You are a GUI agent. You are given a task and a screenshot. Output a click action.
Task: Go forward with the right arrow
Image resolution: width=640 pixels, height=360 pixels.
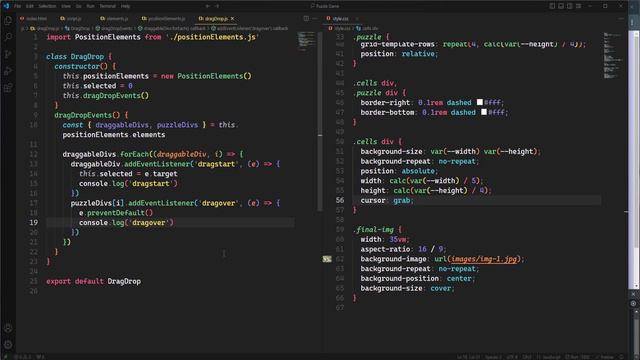217,6
